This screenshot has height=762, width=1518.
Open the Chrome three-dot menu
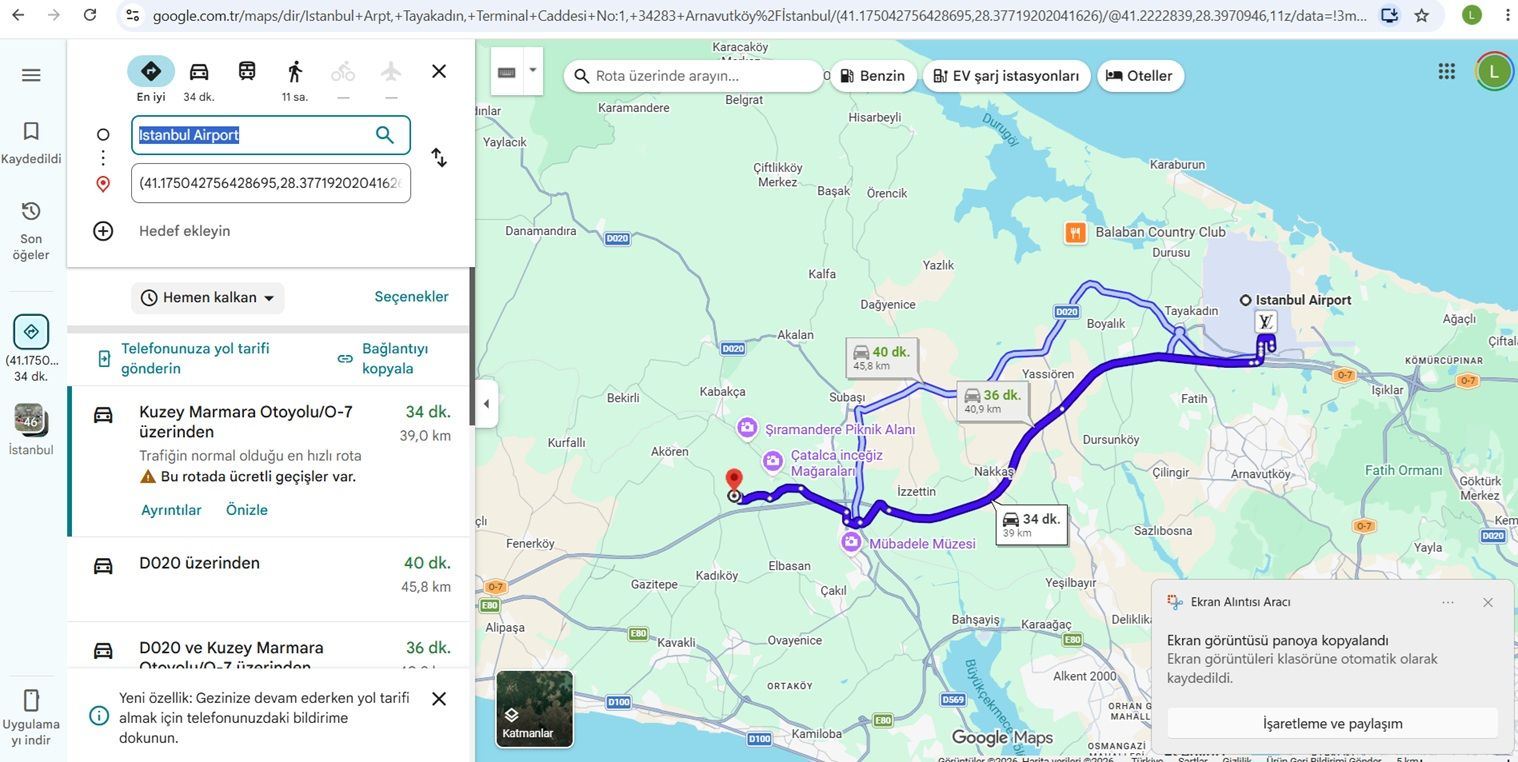point(1507,15)
